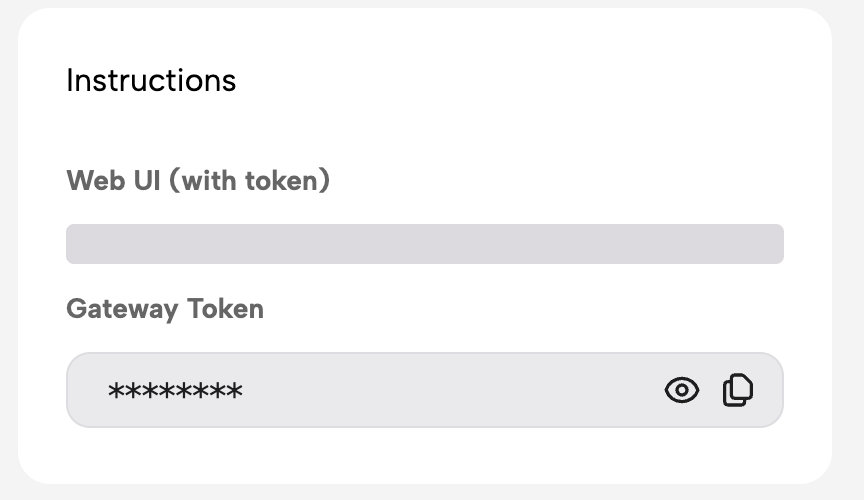Click the Instructions heading
This screenshot has height=500, width=864.
151,80
